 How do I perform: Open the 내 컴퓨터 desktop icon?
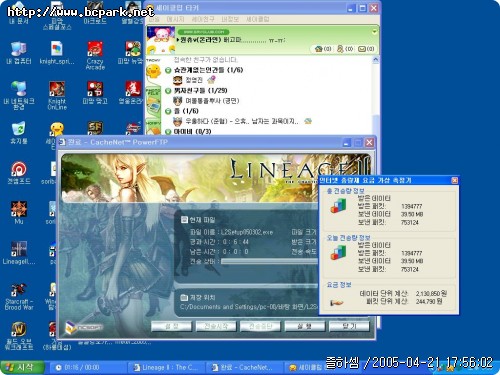click(18, 53)
